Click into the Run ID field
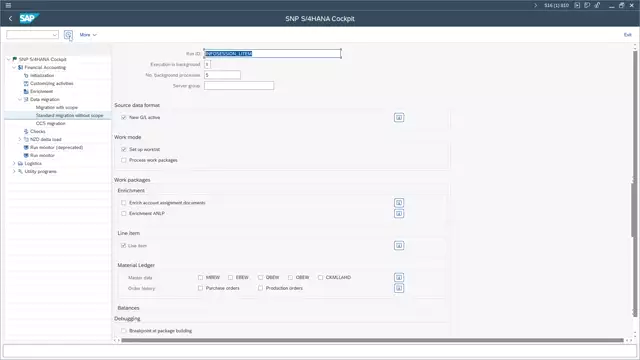 pos(272,53)
